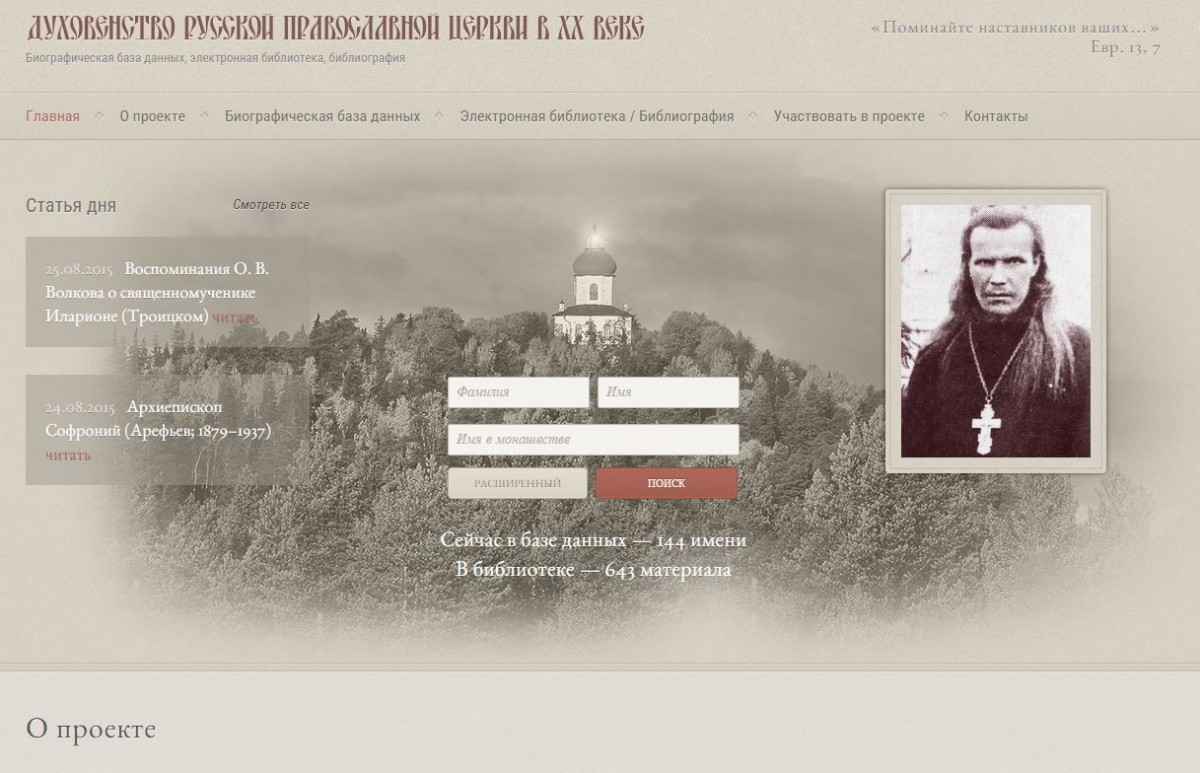The width and height of the screenshot is (1200, 773).
Task: Expand the Расширенный search options
Action: [x=517, y=483]
